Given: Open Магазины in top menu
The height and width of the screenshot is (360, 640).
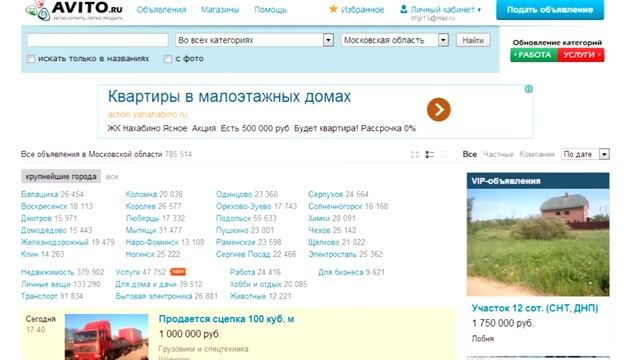Looking at the screenshot, I should pos(220,9).
